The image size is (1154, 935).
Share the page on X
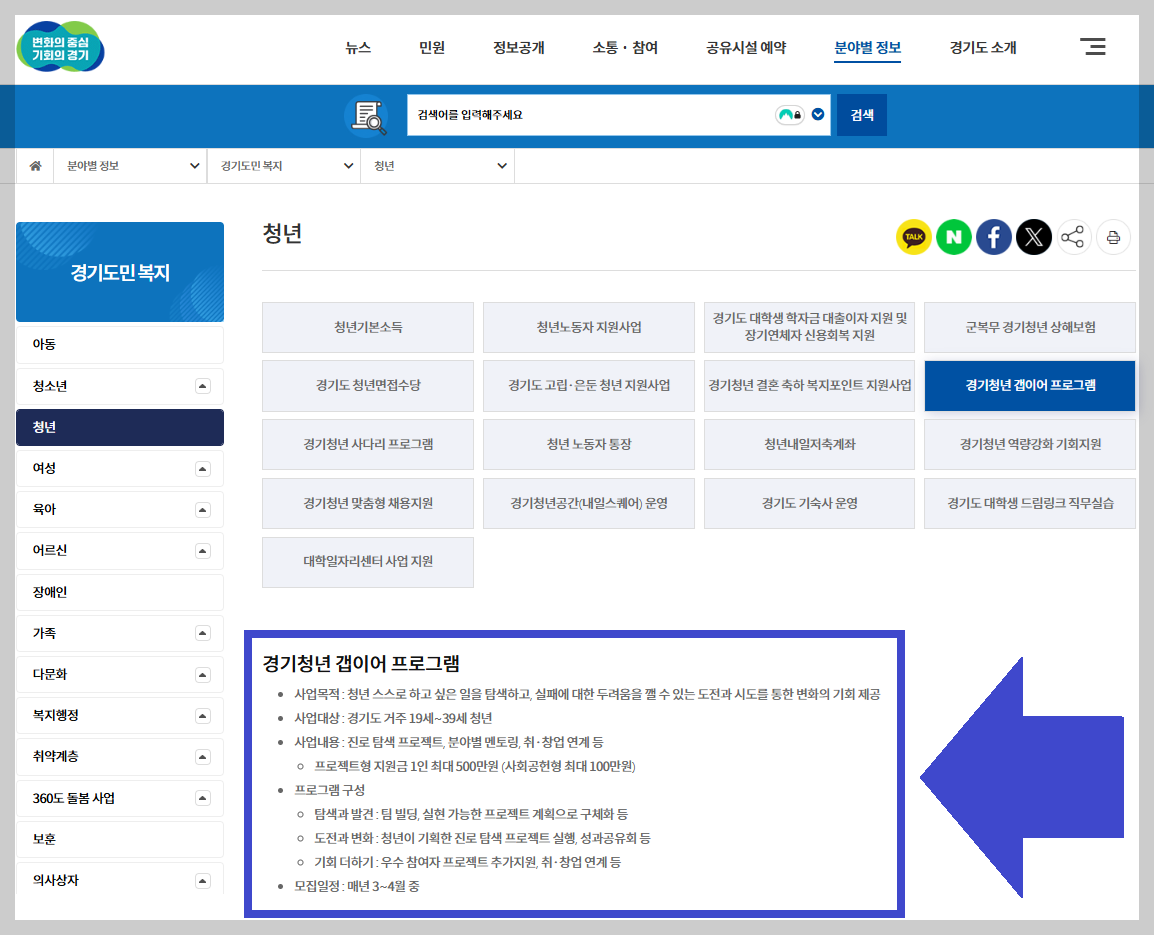click(x=1033, y=237)
